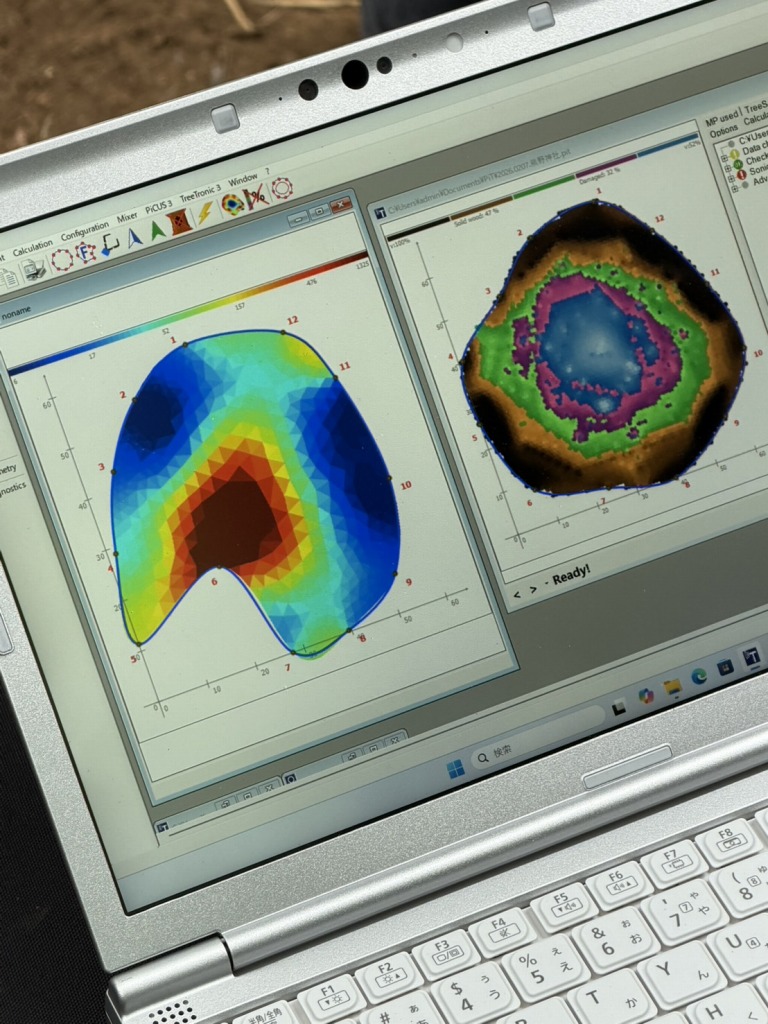The image size is (768, 1024).
Task: Minimize the noname tomogram window
Action: 298,219
